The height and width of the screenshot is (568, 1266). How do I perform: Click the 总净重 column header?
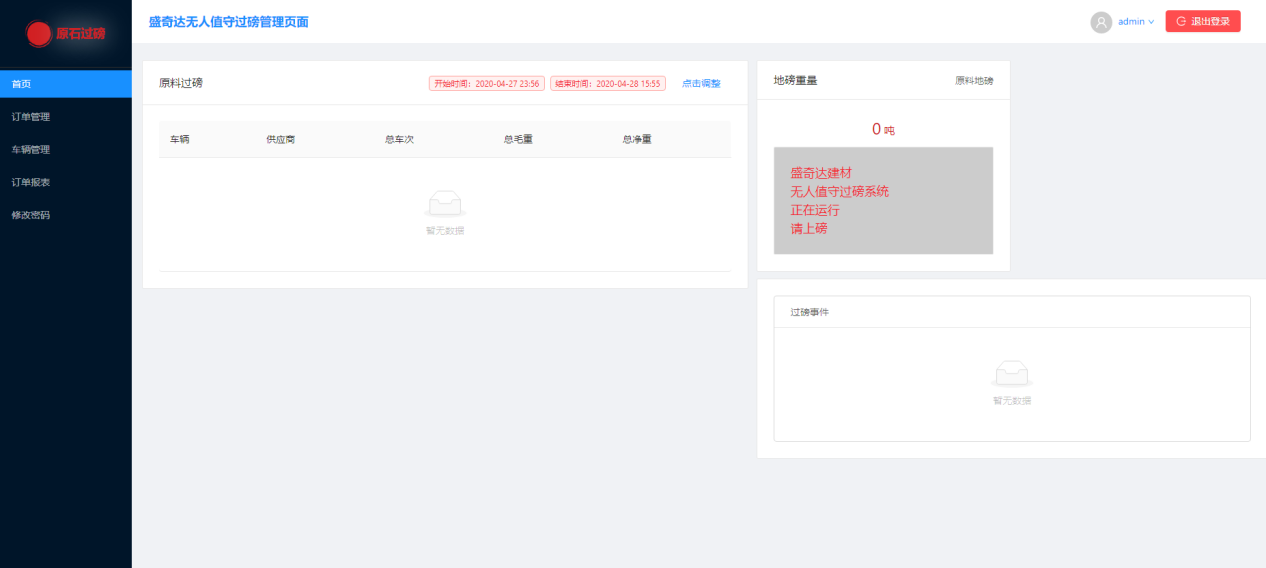(637, 139)
